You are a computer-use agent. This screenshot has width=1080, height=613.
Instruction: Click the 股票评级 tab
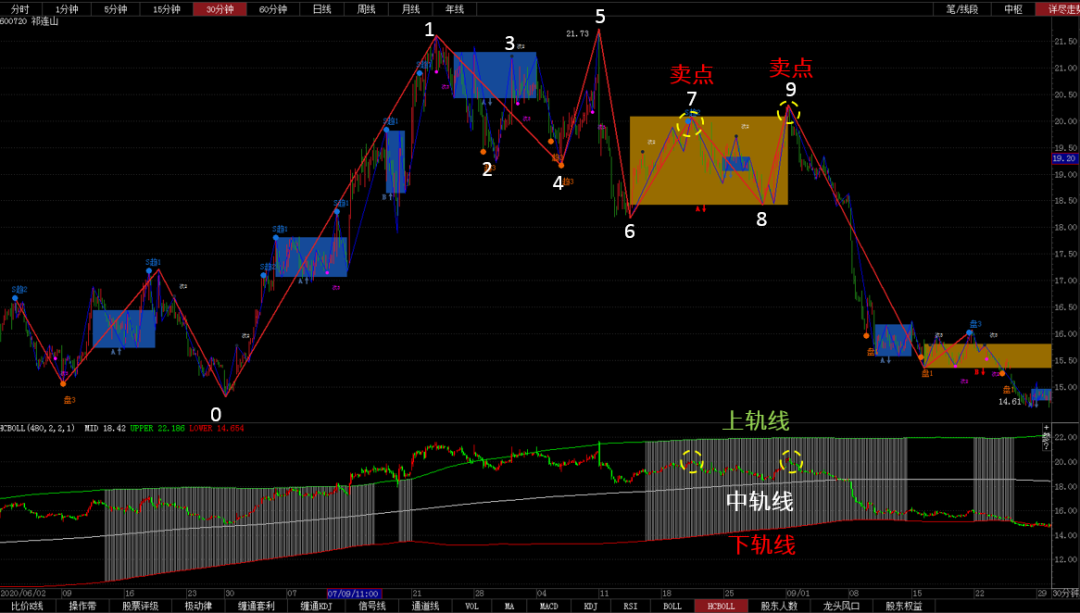140,606
